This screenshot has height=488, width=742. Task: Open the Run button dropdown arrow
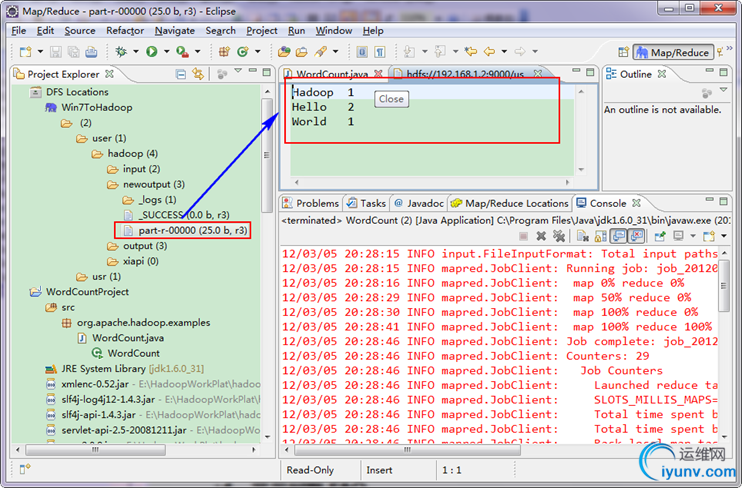166,52
